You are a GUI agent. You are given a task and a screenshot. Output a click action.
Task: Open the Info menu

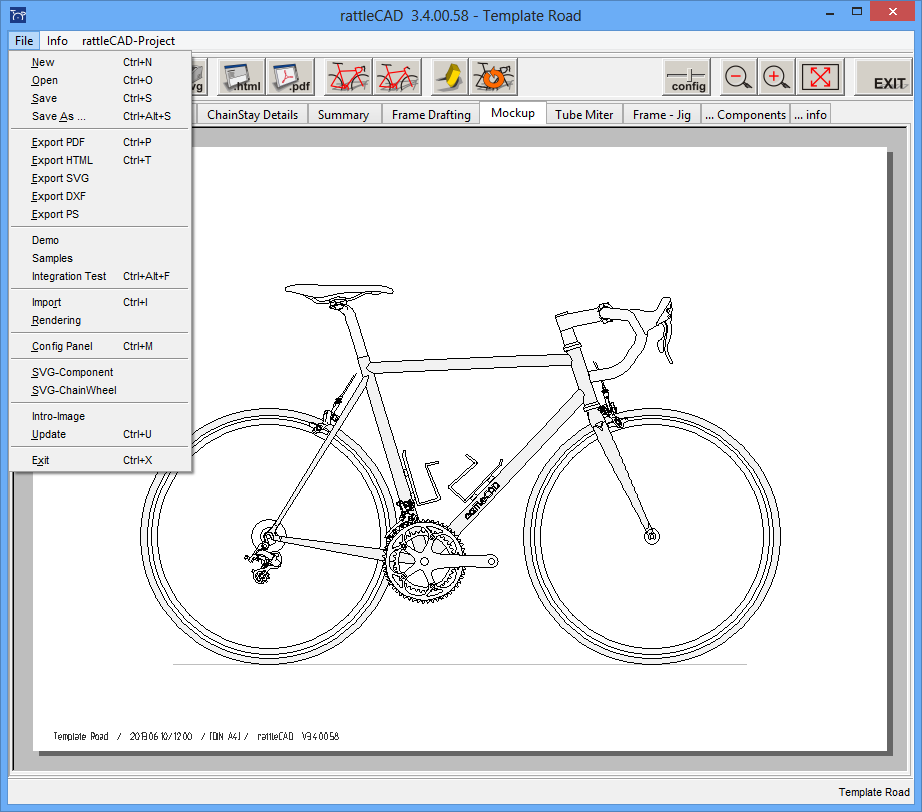point(58,41)
